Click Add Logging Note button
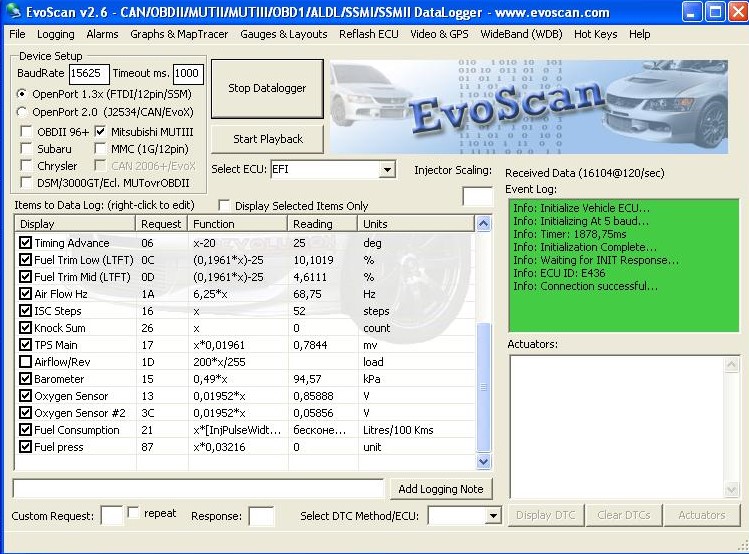Image resolution: width=749 pixels, height=554 pixels. point(441,489)
